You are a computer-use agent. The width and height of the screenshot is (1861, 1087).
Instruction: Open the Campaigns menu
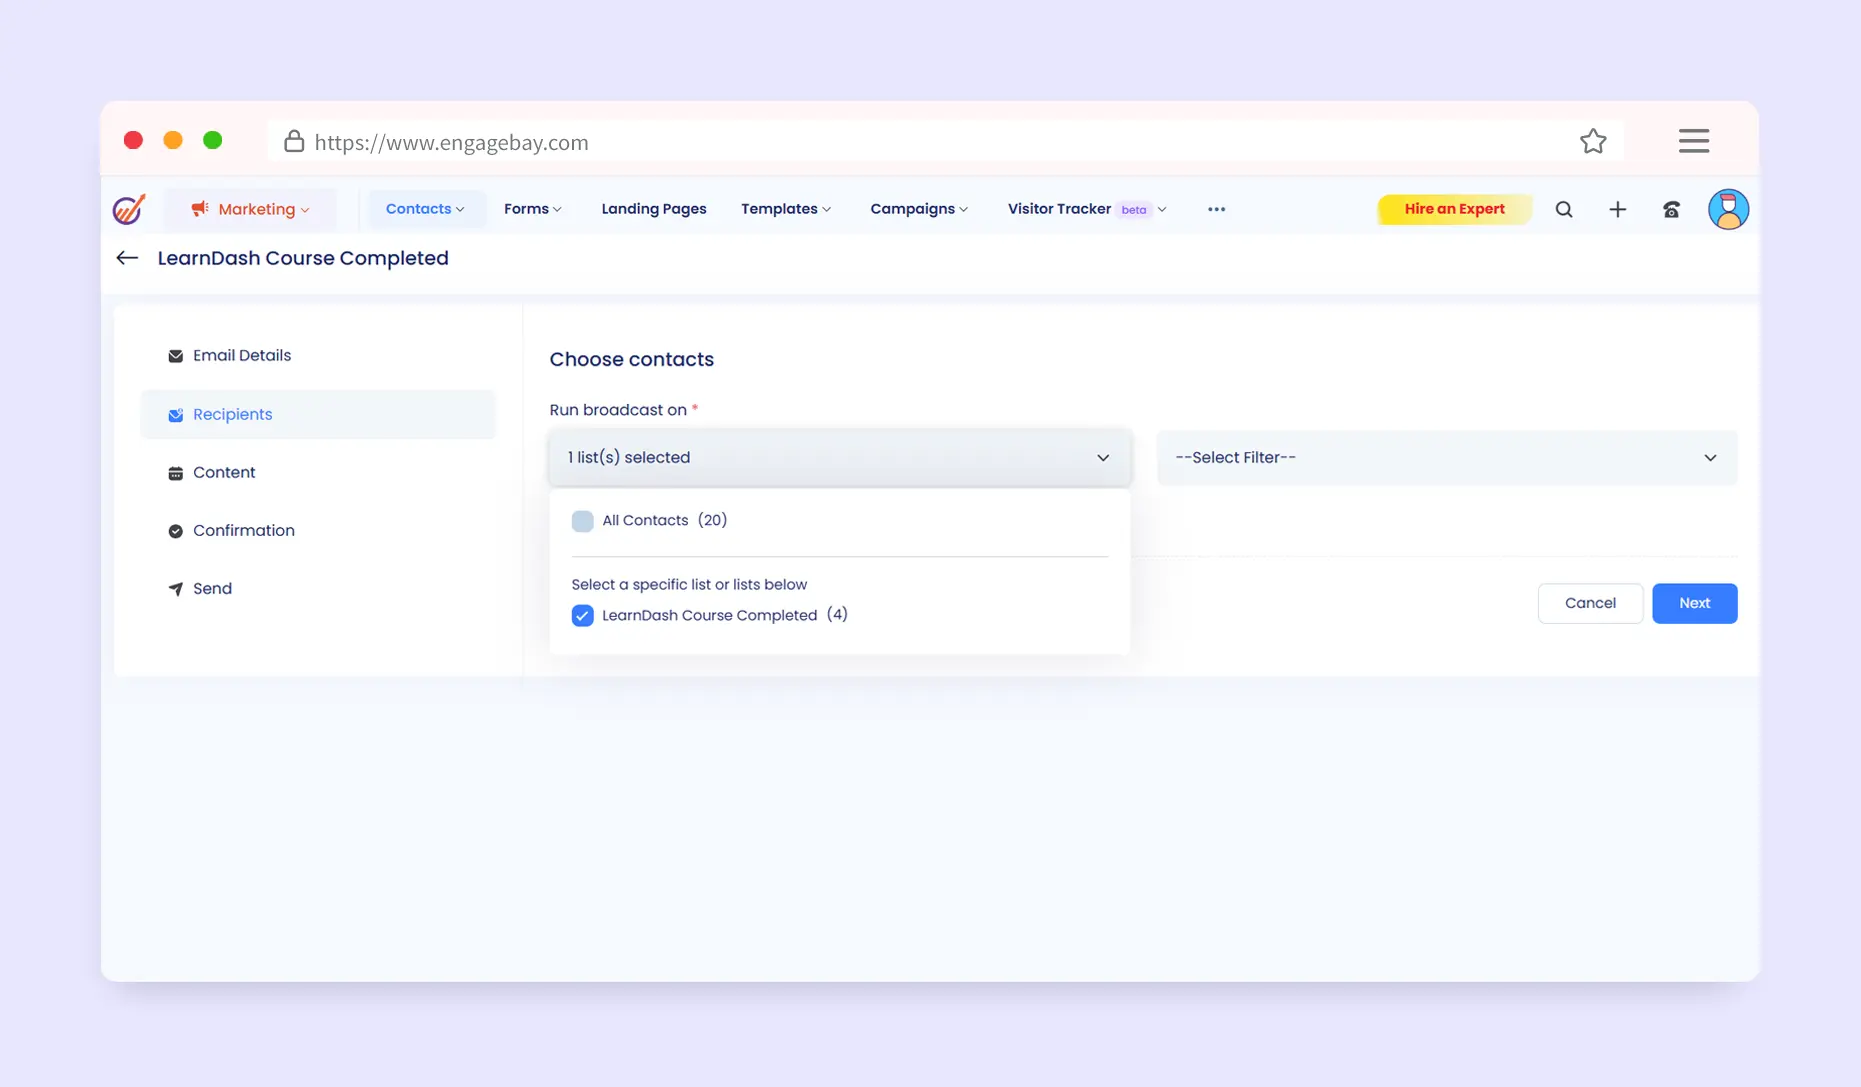[918, 209]
